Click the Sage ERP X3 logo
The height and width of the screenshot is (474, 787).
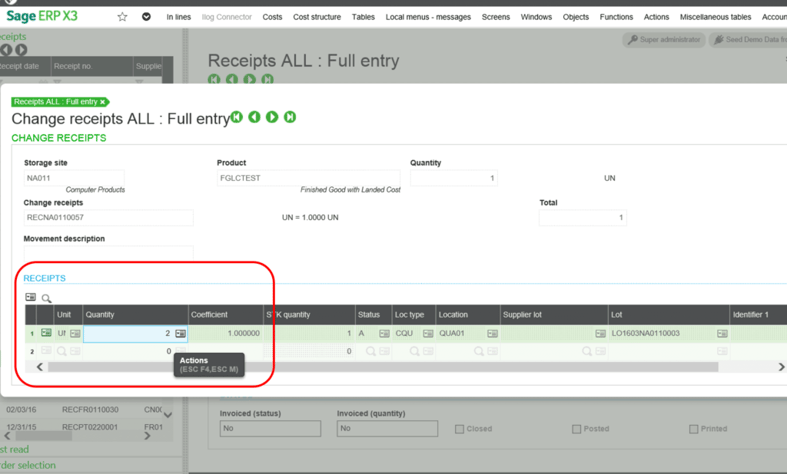point(42,16)
